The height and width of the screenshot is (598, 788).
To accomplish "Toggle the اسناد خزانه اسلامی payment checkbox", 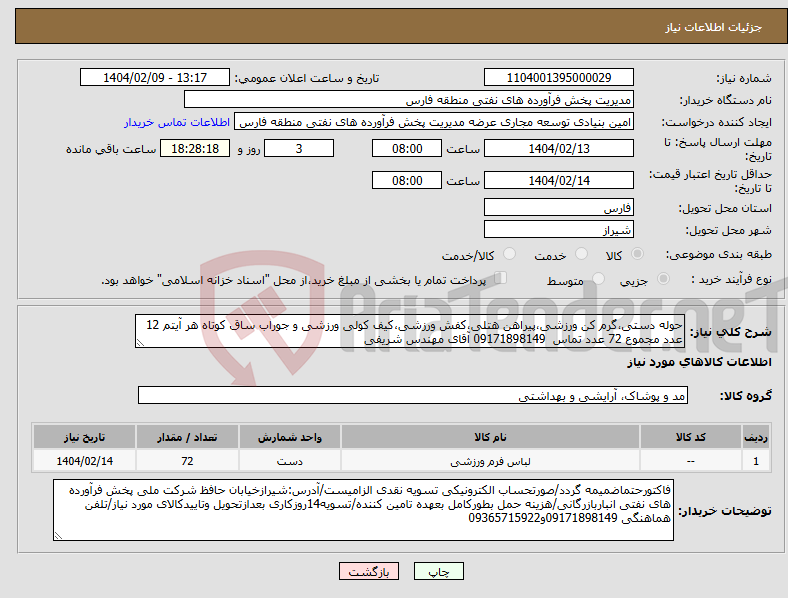I will [501, 277].
